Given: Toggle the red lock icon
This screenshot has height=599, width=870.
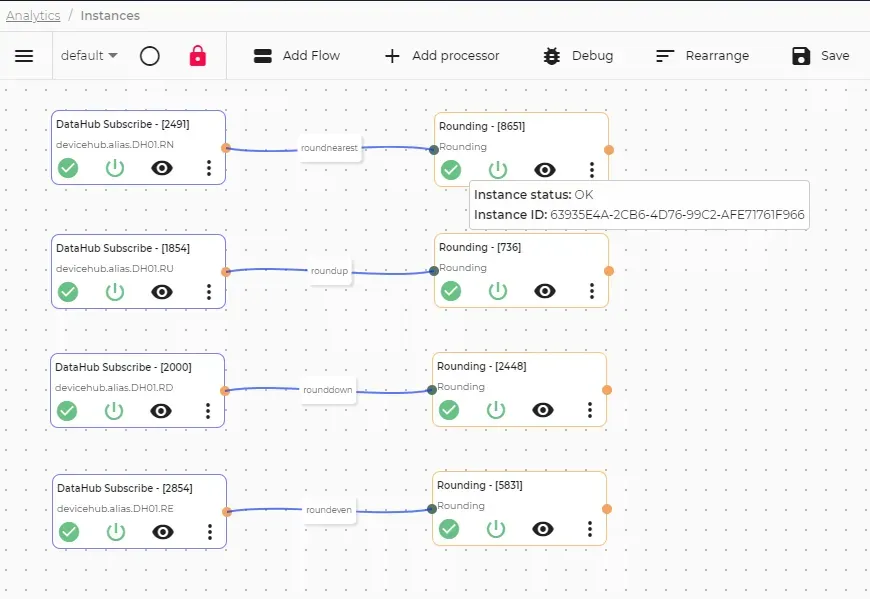Looking at the screenshot, I should pyautogui.click(x=198, y=56).
